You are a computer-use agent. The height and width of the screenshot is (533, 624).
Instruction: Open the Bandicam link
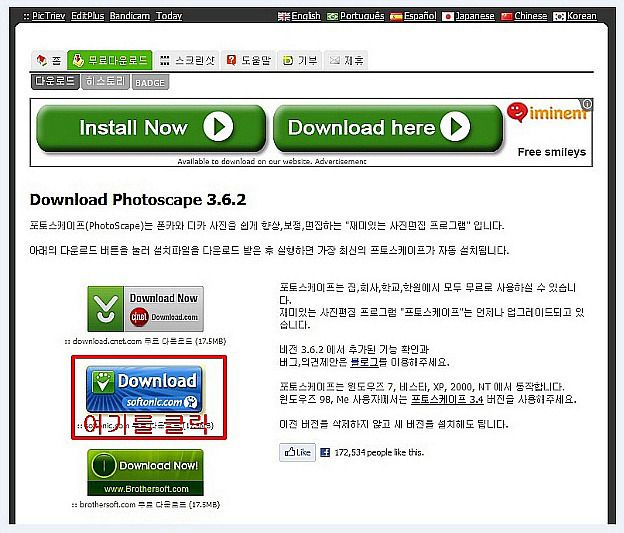pyautogui.click(x=130, y=16)
